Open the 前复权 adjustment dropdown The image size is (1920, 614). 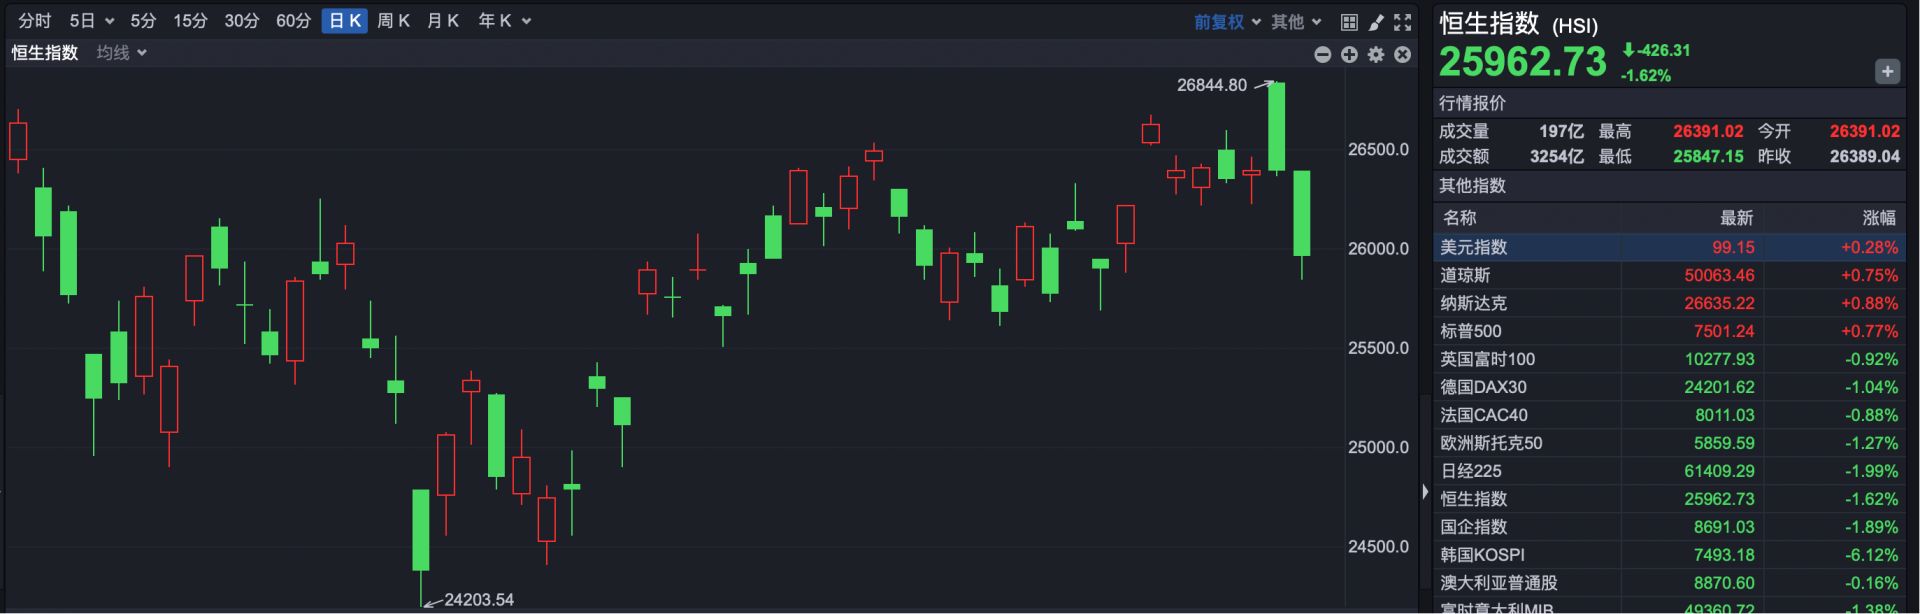1227,21
